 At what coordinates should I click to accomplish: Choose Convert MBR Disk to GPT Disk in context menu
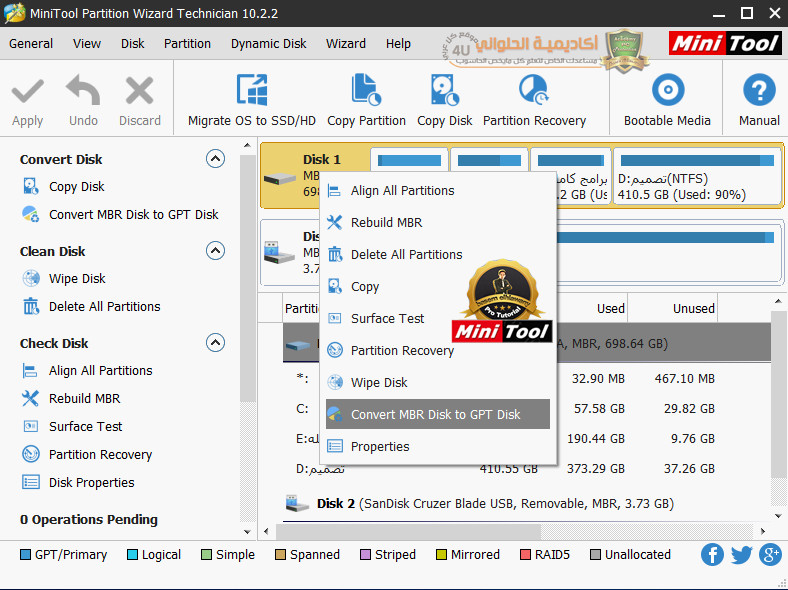click(436, 414)
